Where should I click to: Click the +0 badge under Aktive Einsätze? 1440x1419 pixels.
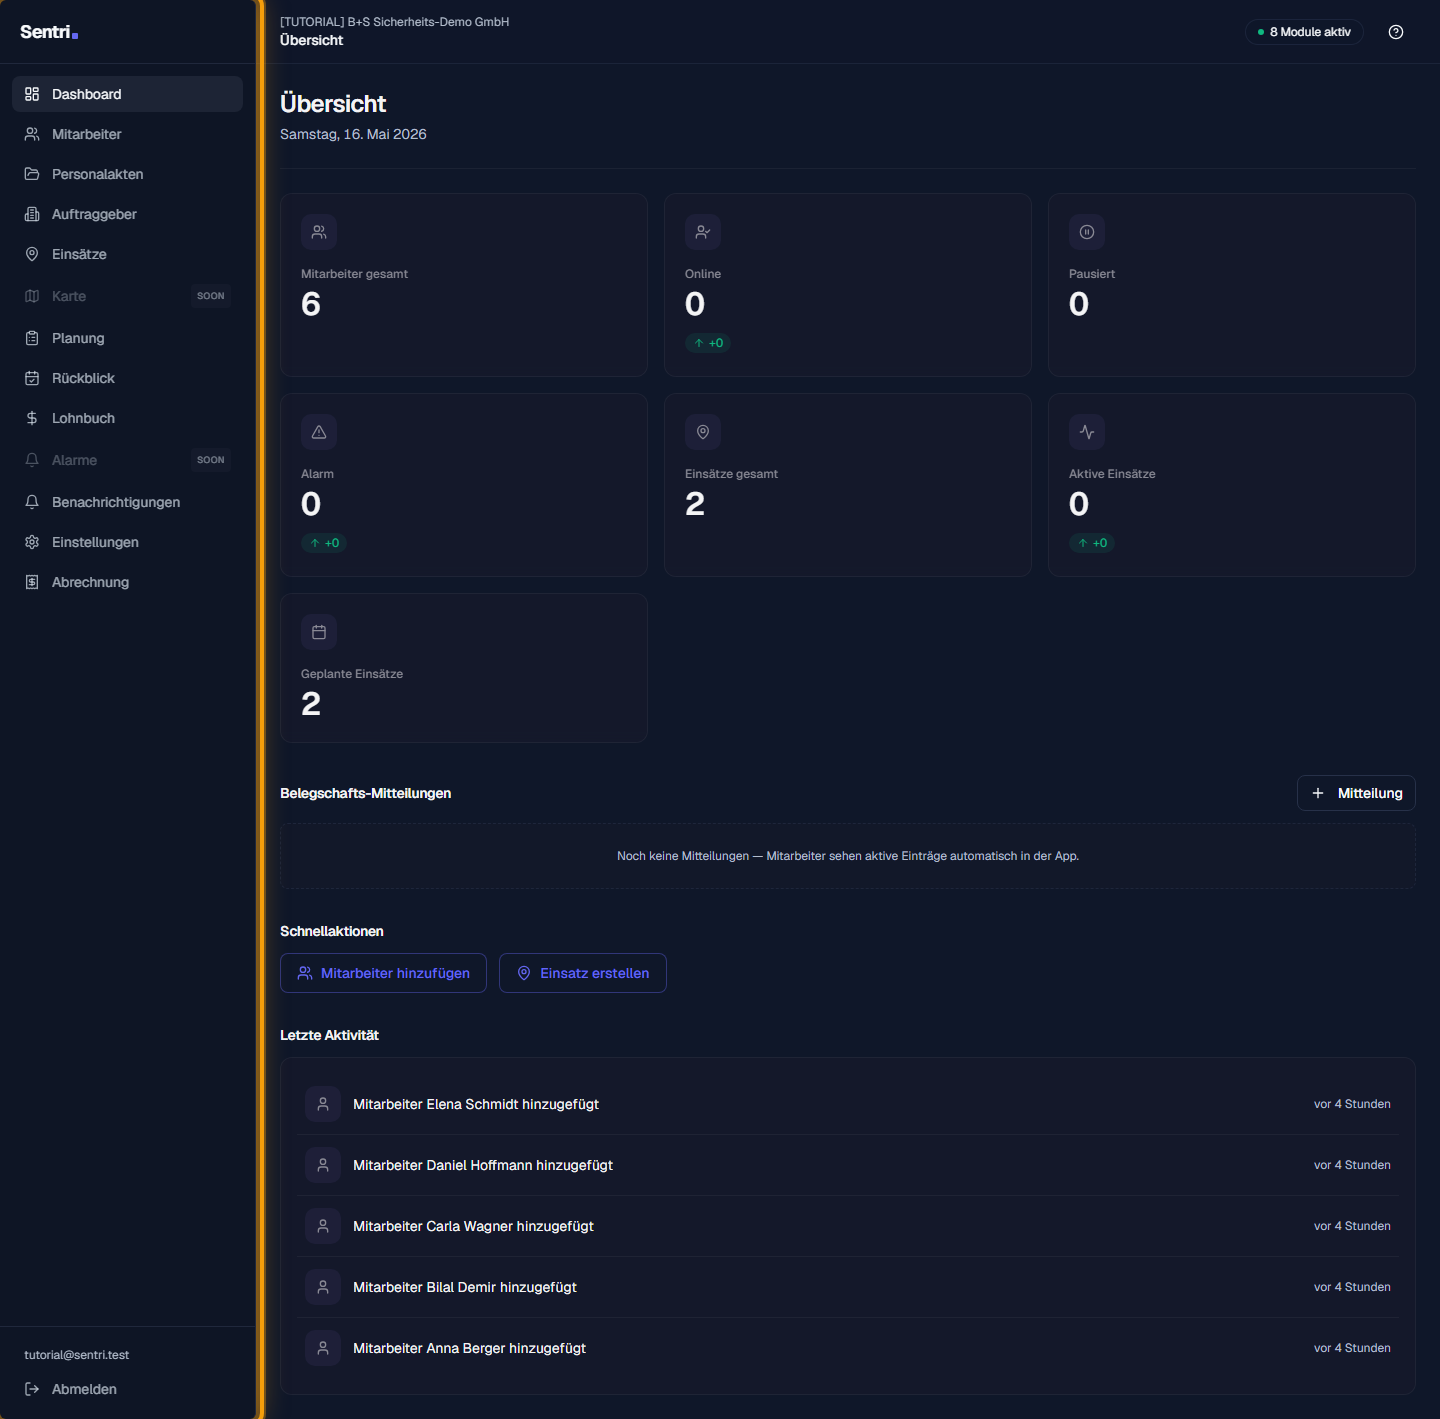point(1092,543)
